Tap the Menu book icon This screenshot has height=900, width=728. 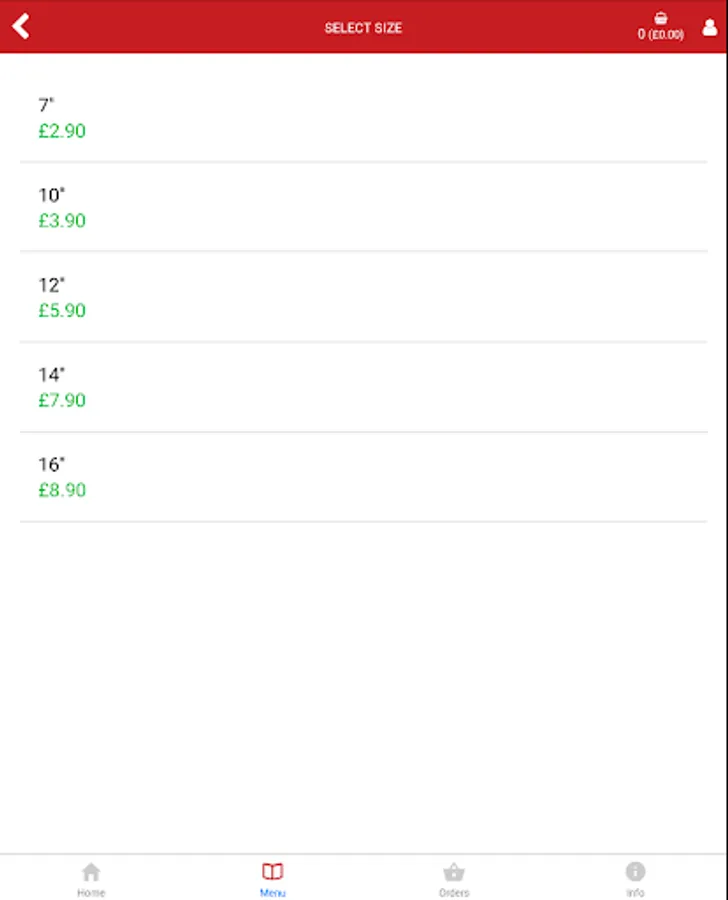[x=272, y=871]
